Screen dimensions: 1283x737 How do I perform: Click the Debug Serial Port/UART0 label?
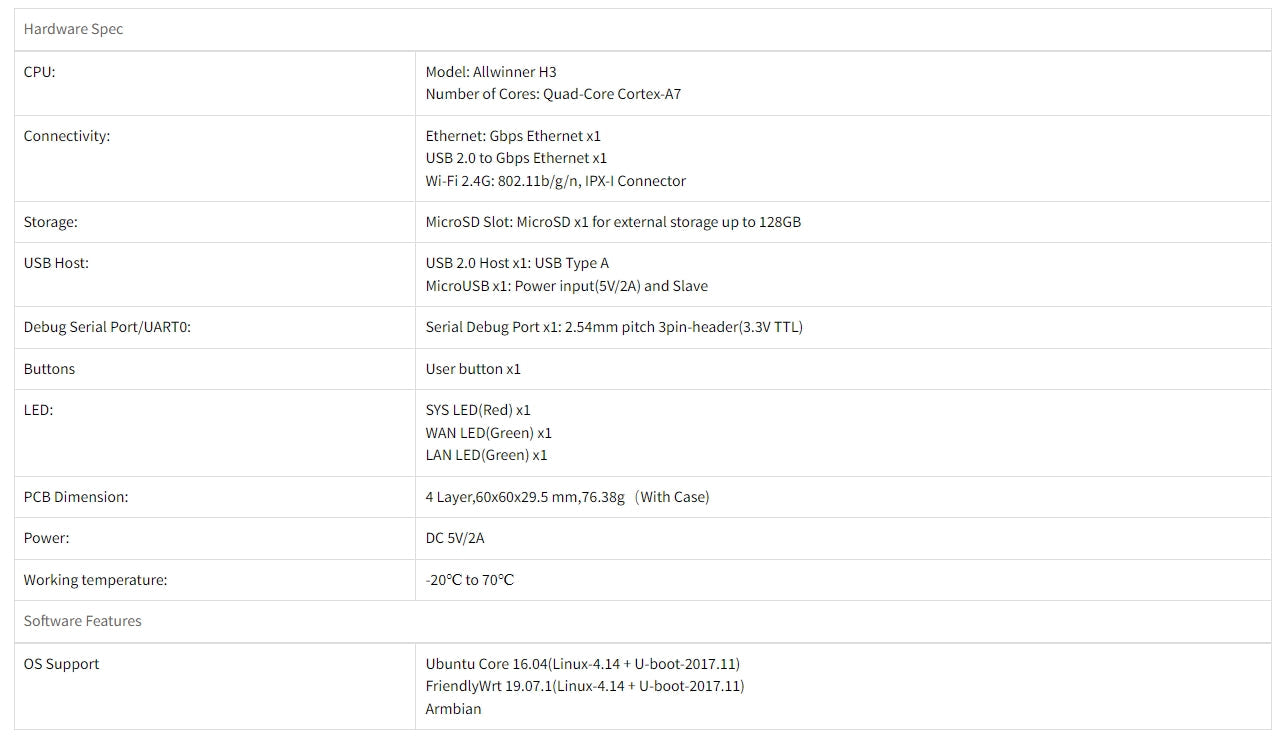[x=107, y=327]
